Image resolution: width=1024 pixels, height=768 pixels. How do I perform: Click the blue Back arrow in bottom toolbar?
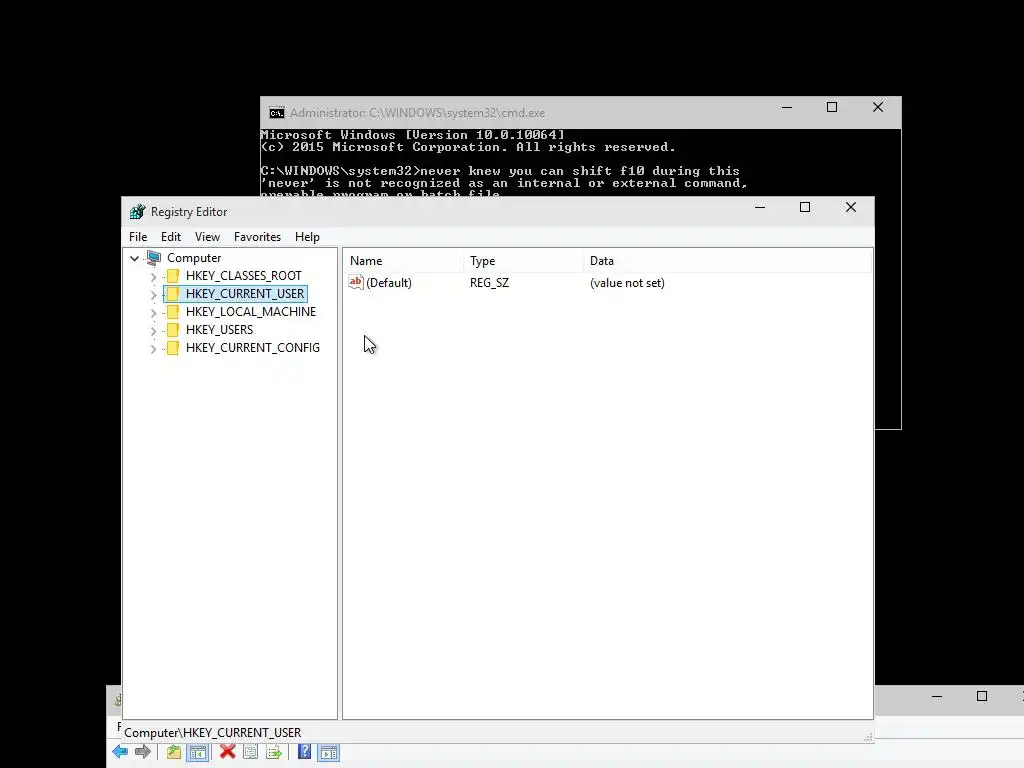tap(120, 752)
